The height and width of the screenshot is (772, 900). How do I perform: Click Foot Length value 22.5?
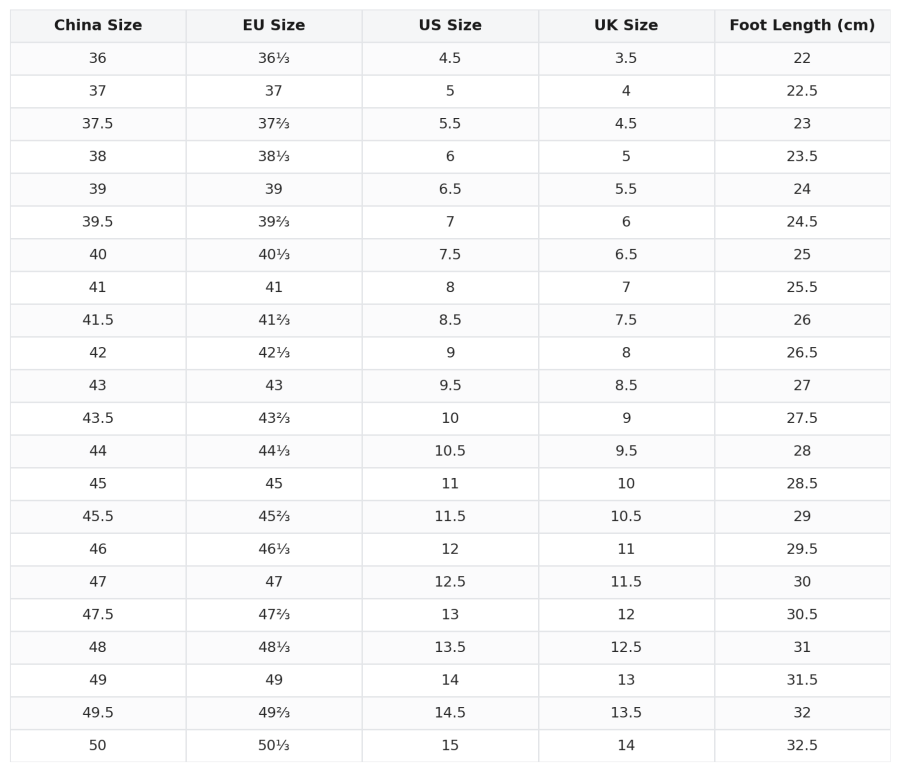tap(802, 91)
